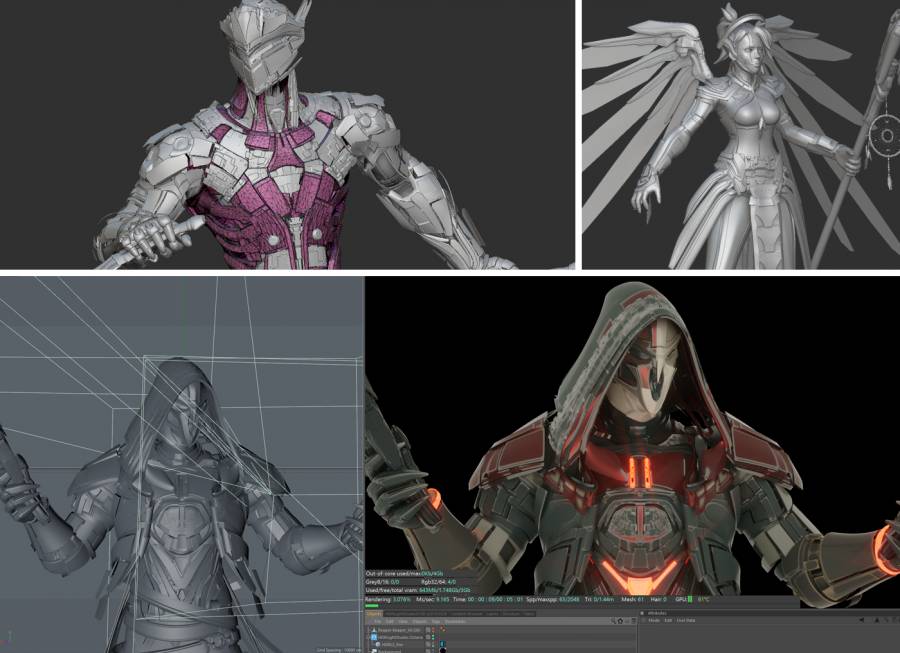Select the teal tag on the HDRI environment object
This screenshot has width=900, height=653.
tap(442, 643)
